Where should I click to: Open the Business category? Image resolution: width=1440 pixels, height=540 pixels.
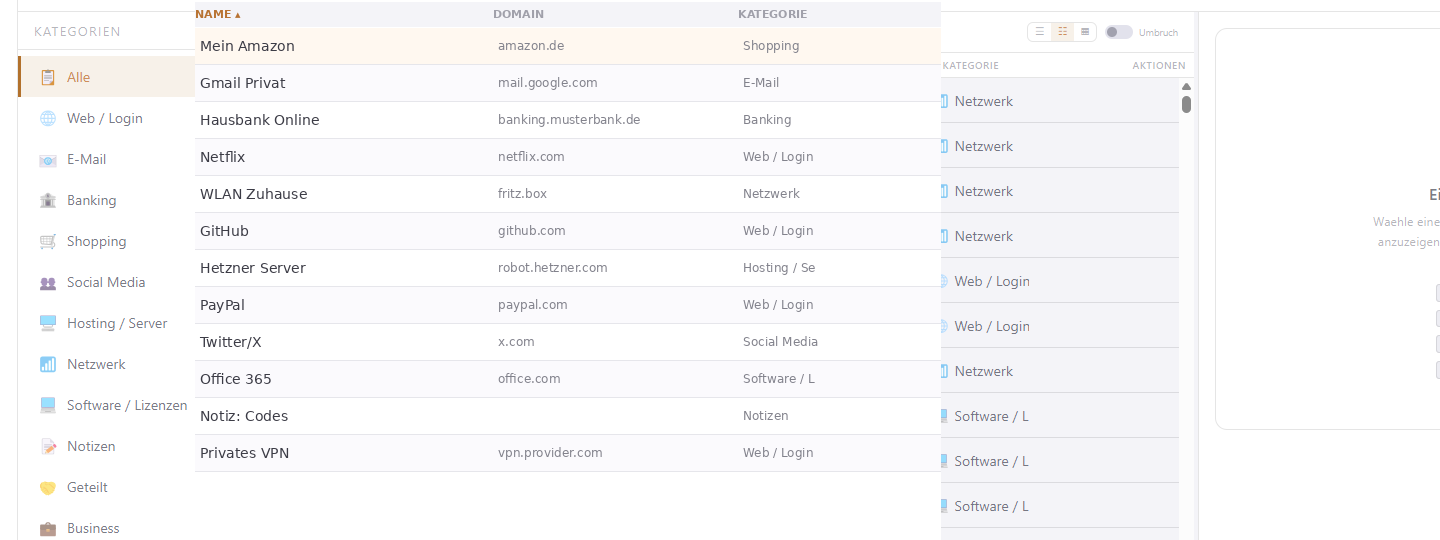click(x=92, y=528)
